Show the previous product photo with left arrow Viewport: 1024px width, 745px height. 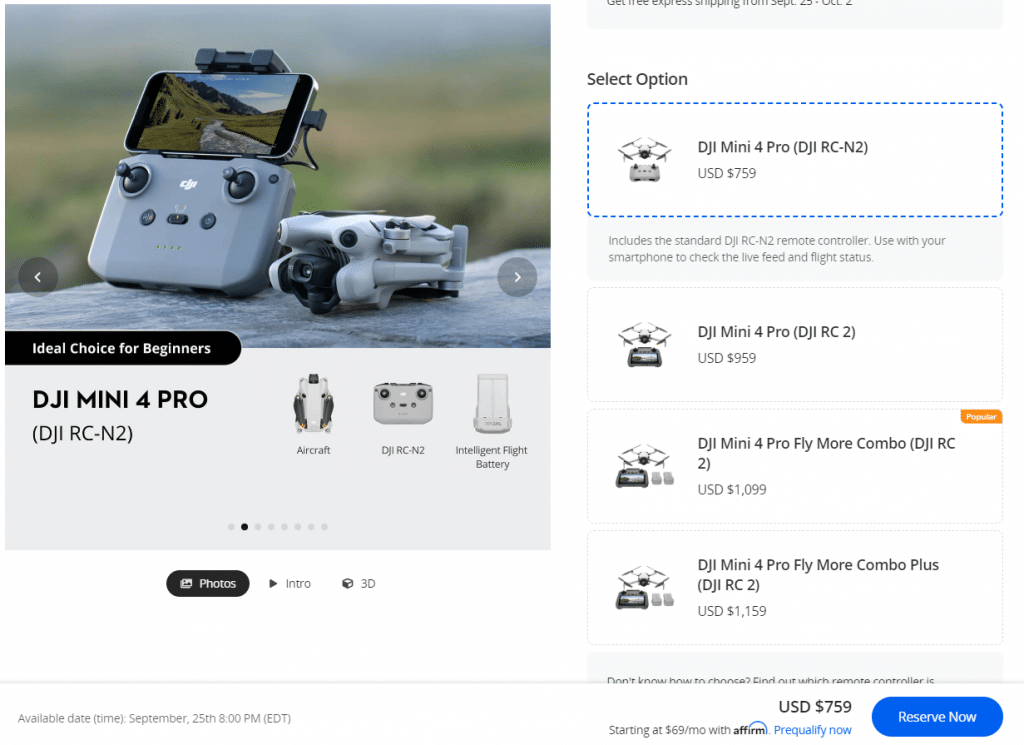[38, 277]
